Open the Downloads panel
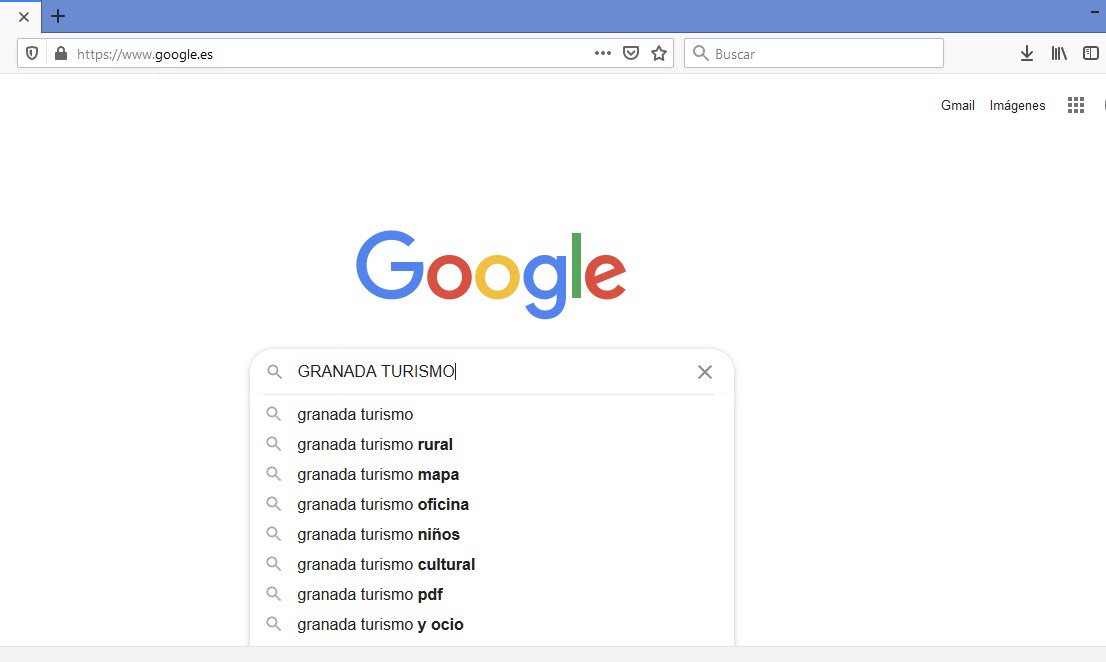 (1027, 54)
